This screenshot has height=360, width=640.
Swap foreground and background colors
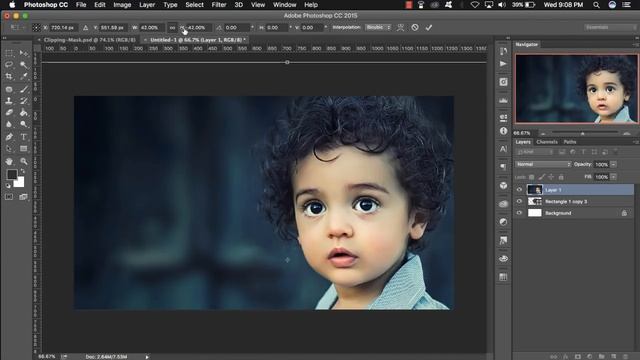point(22,171)
